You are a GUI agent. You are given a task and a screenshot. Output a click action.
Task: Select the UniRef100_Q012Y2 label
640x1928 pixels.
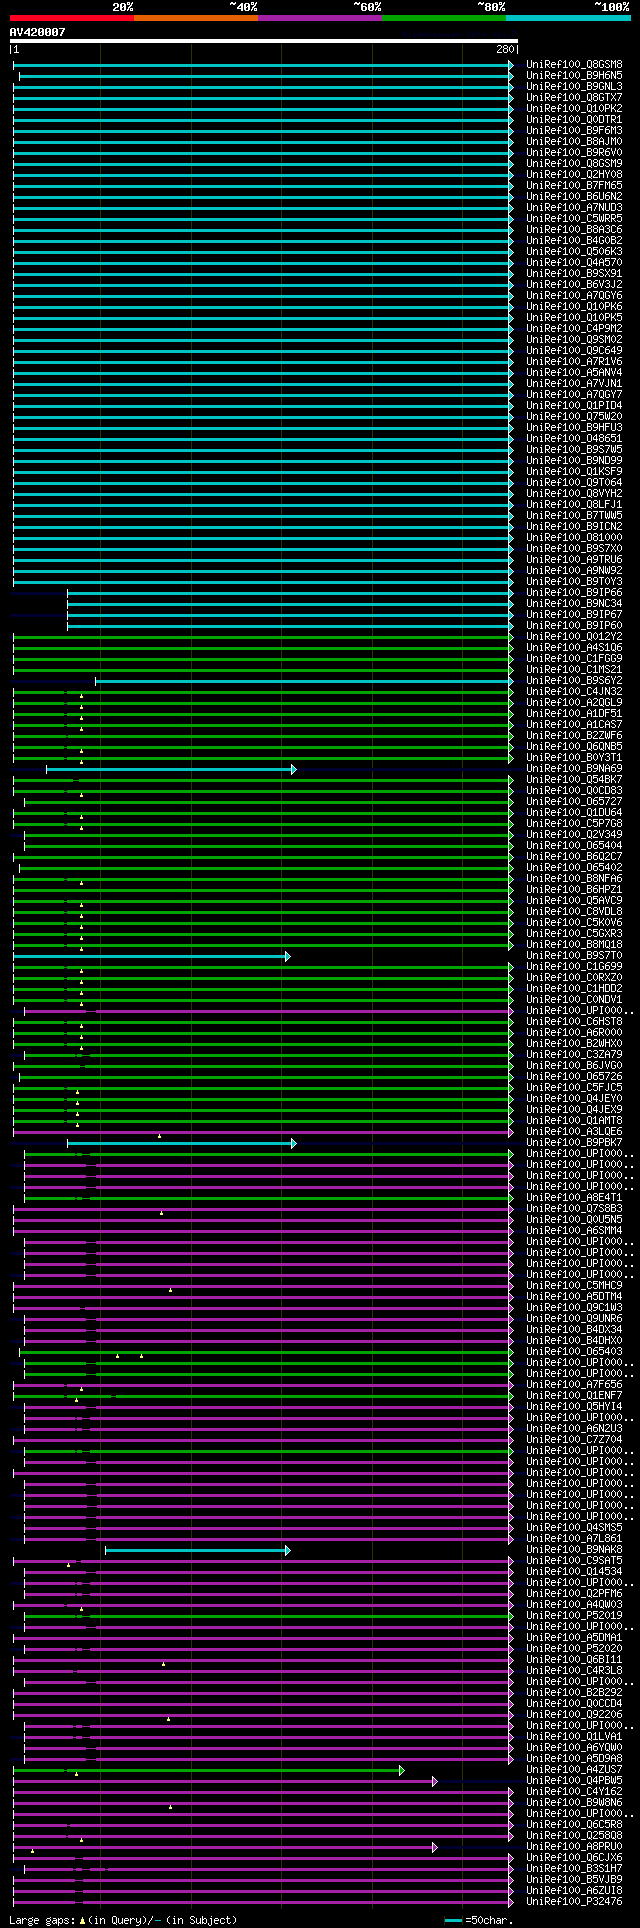pyautogui.click(x=574, y=636)
